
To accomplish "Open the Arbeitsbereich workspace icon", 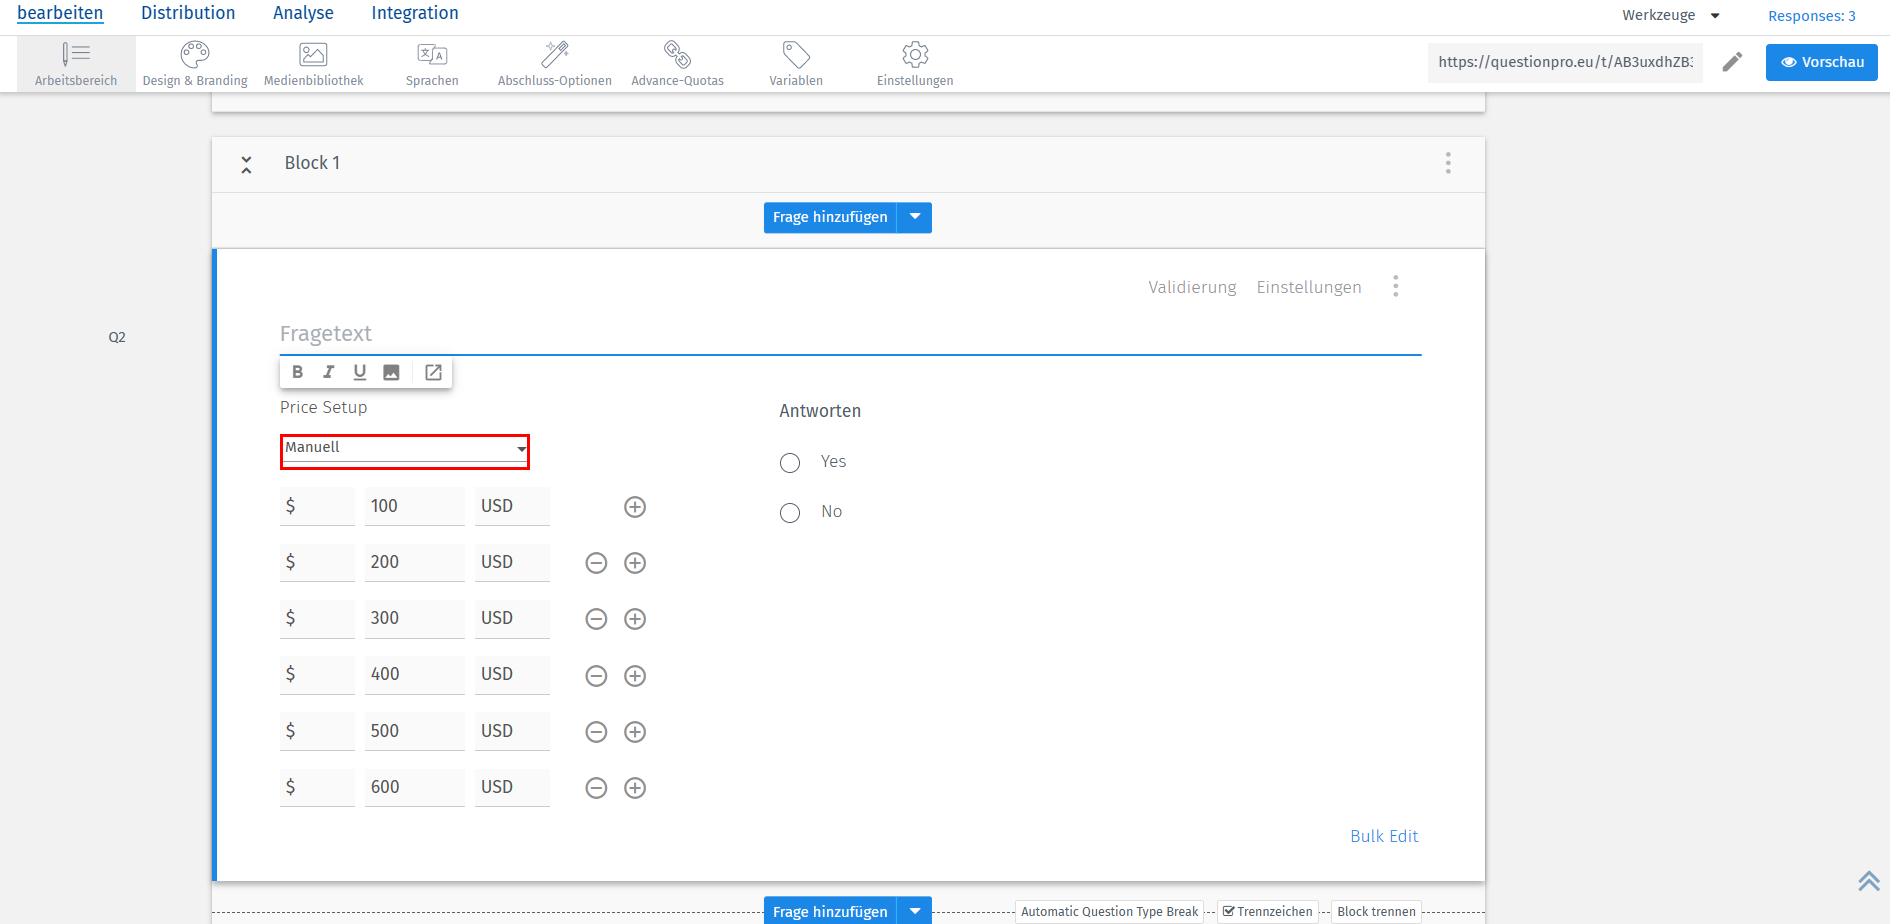I will [76, 64].
